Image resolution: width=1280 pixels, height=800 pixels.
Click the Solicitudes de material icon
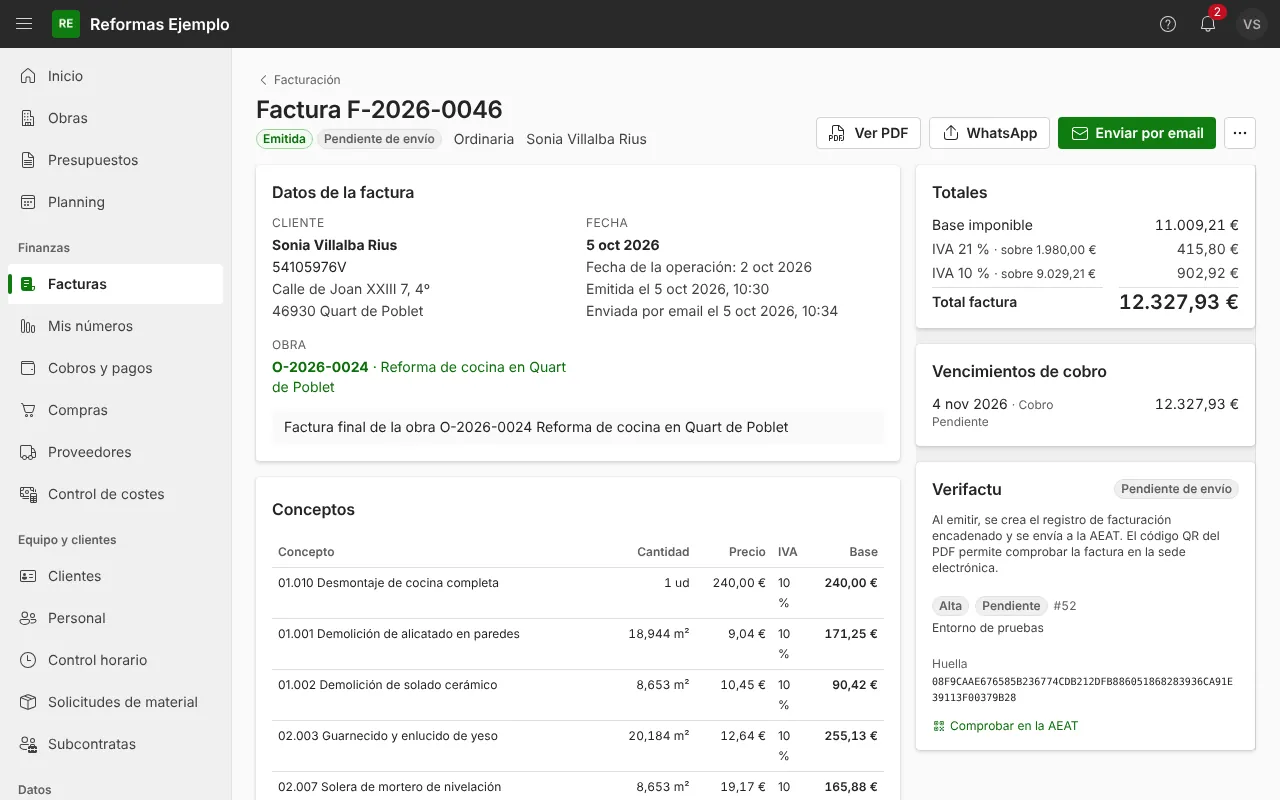pos(28,702)
